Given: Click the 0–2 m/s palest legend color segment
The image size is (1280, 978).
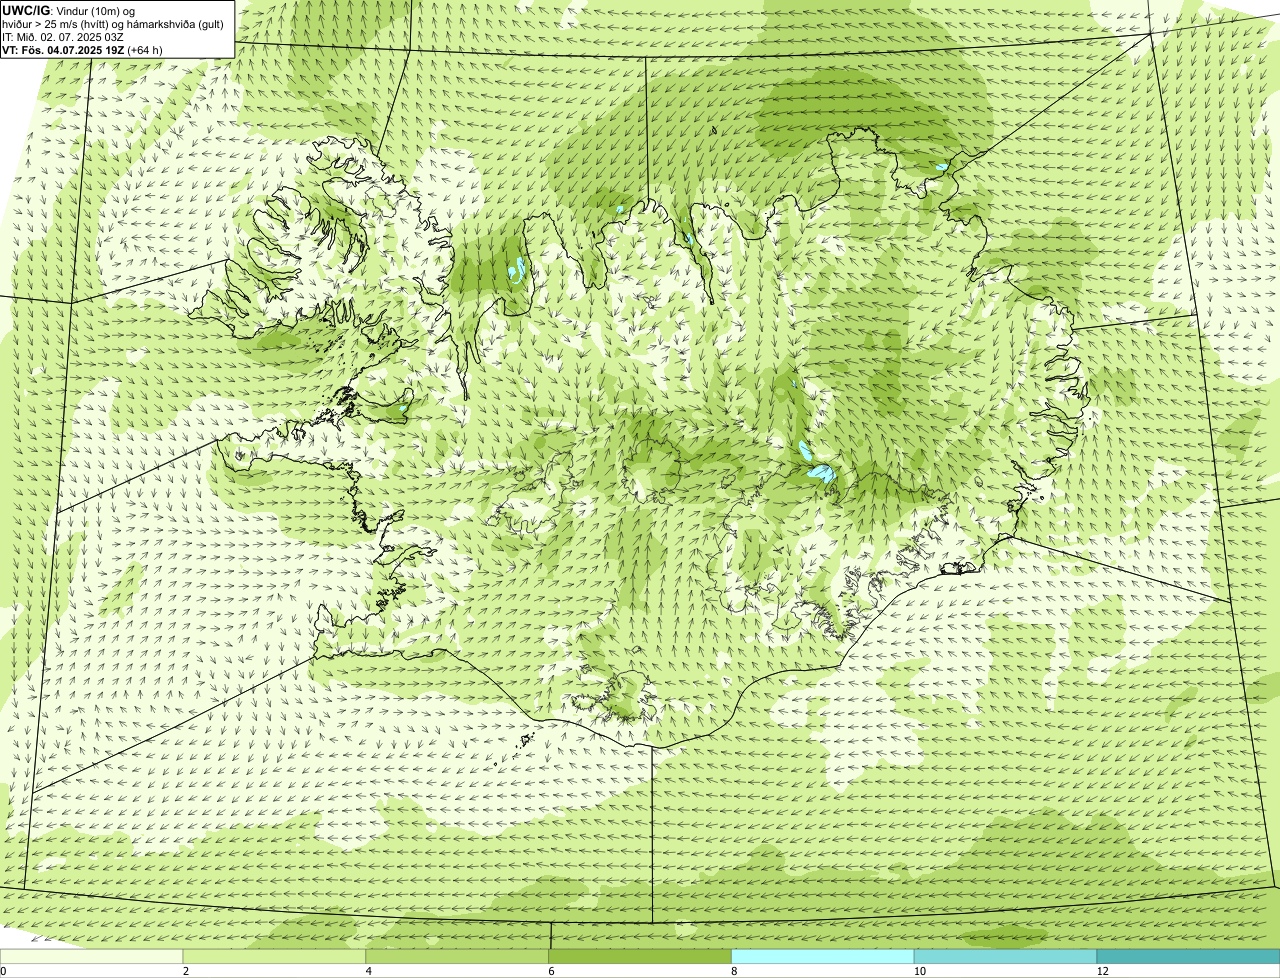Looking at the screenshot, I should point(92,956).
